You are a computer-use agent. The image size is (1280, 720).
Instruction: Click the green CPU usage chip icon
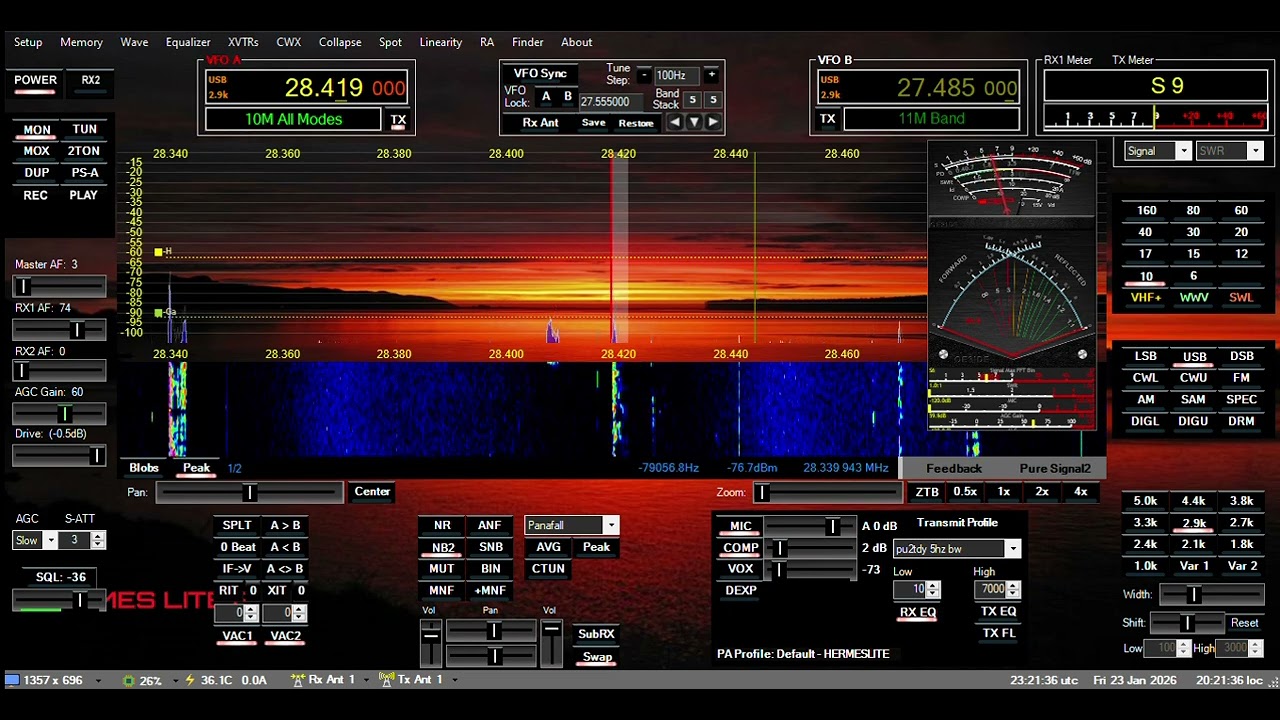pos(128,680)
